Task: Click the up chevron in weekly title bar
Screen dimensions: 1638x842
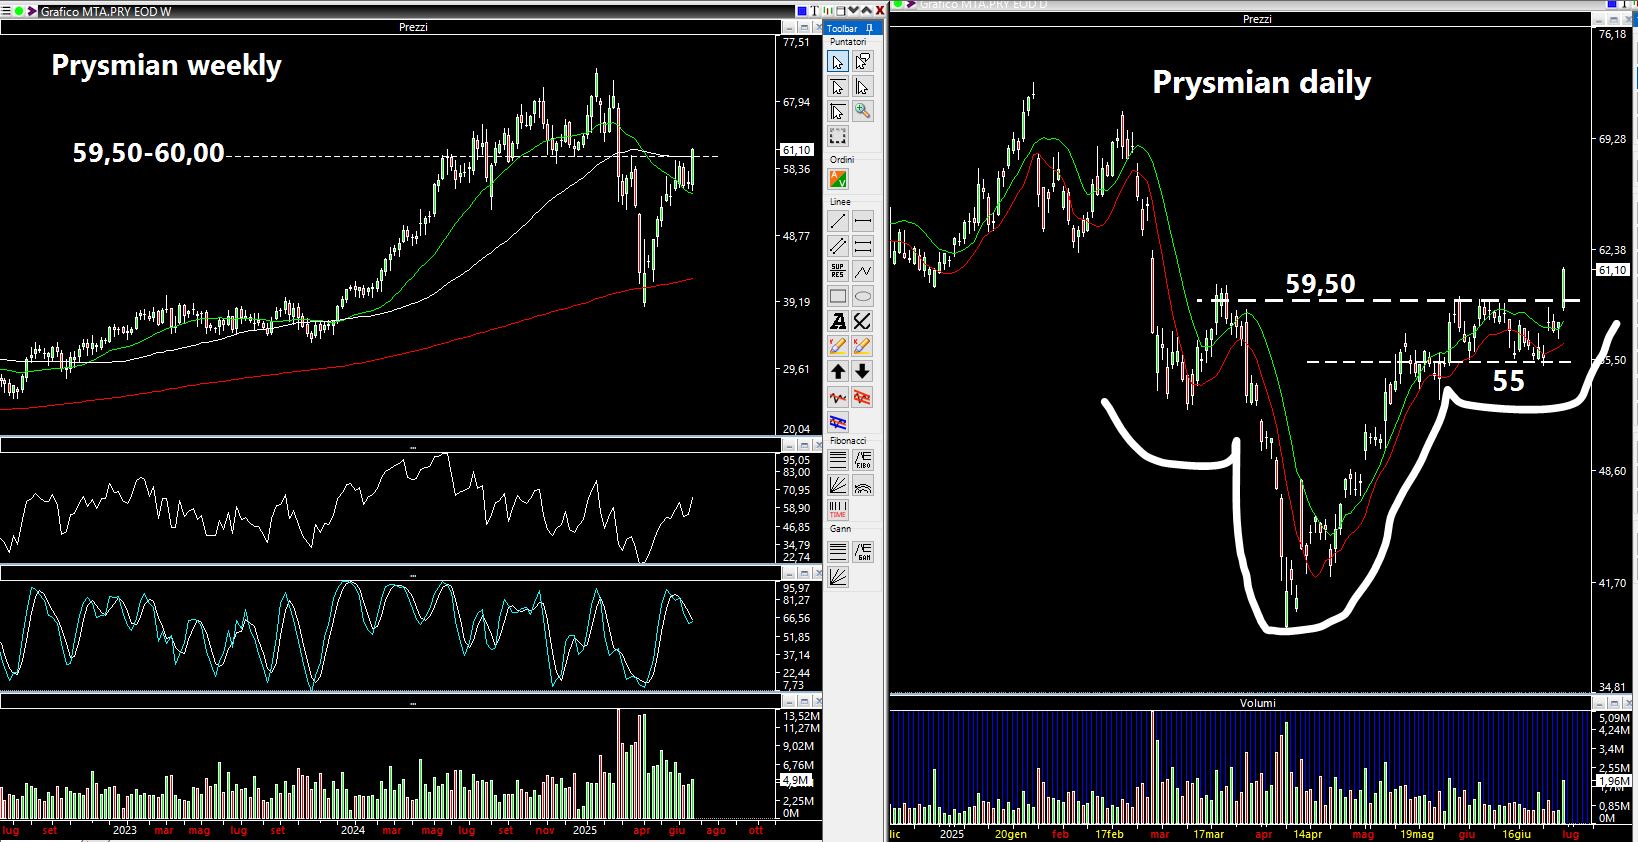Action: tap(866, 11)
